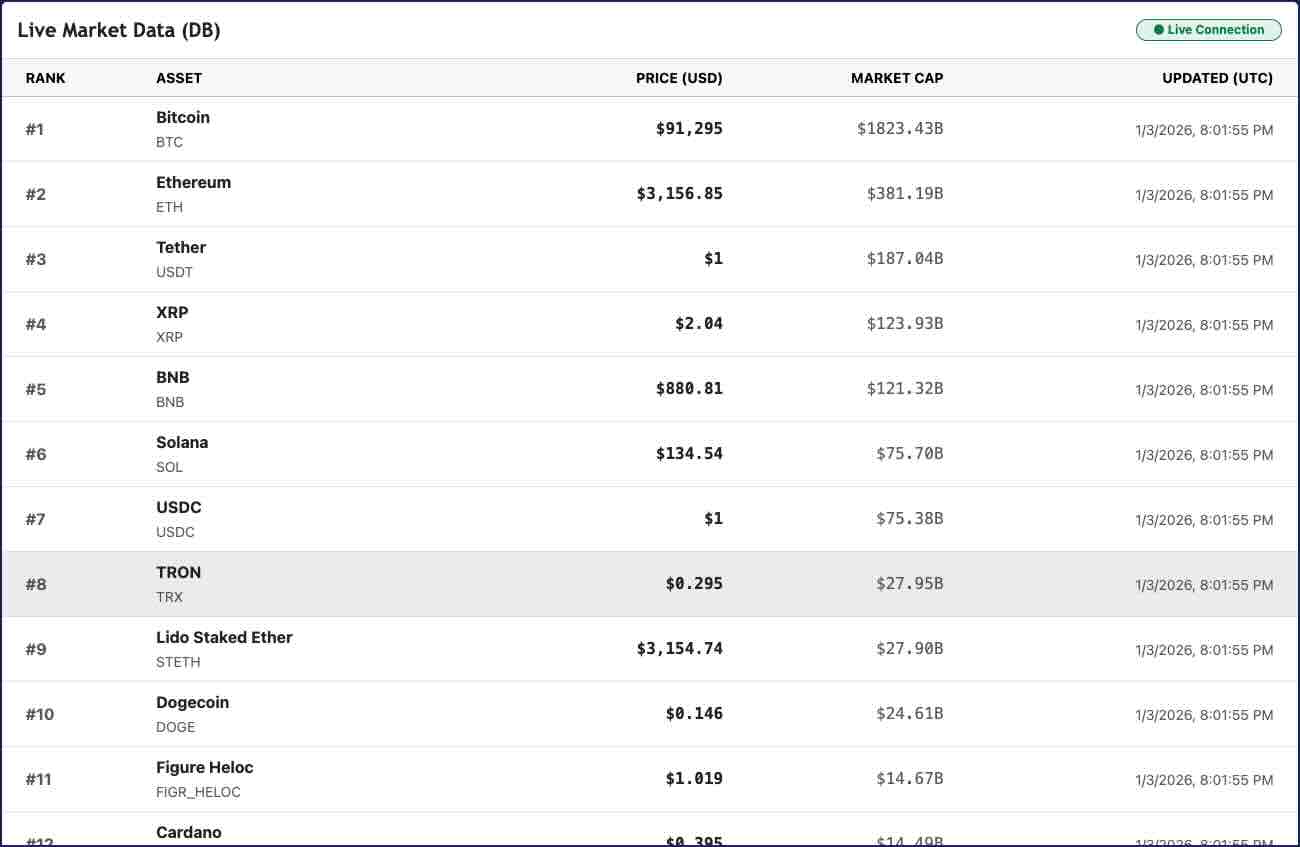Sort table by the Rank column header
Image resolution: width=1300 pixels, height=847 pixels.
[x=46, y=78]
